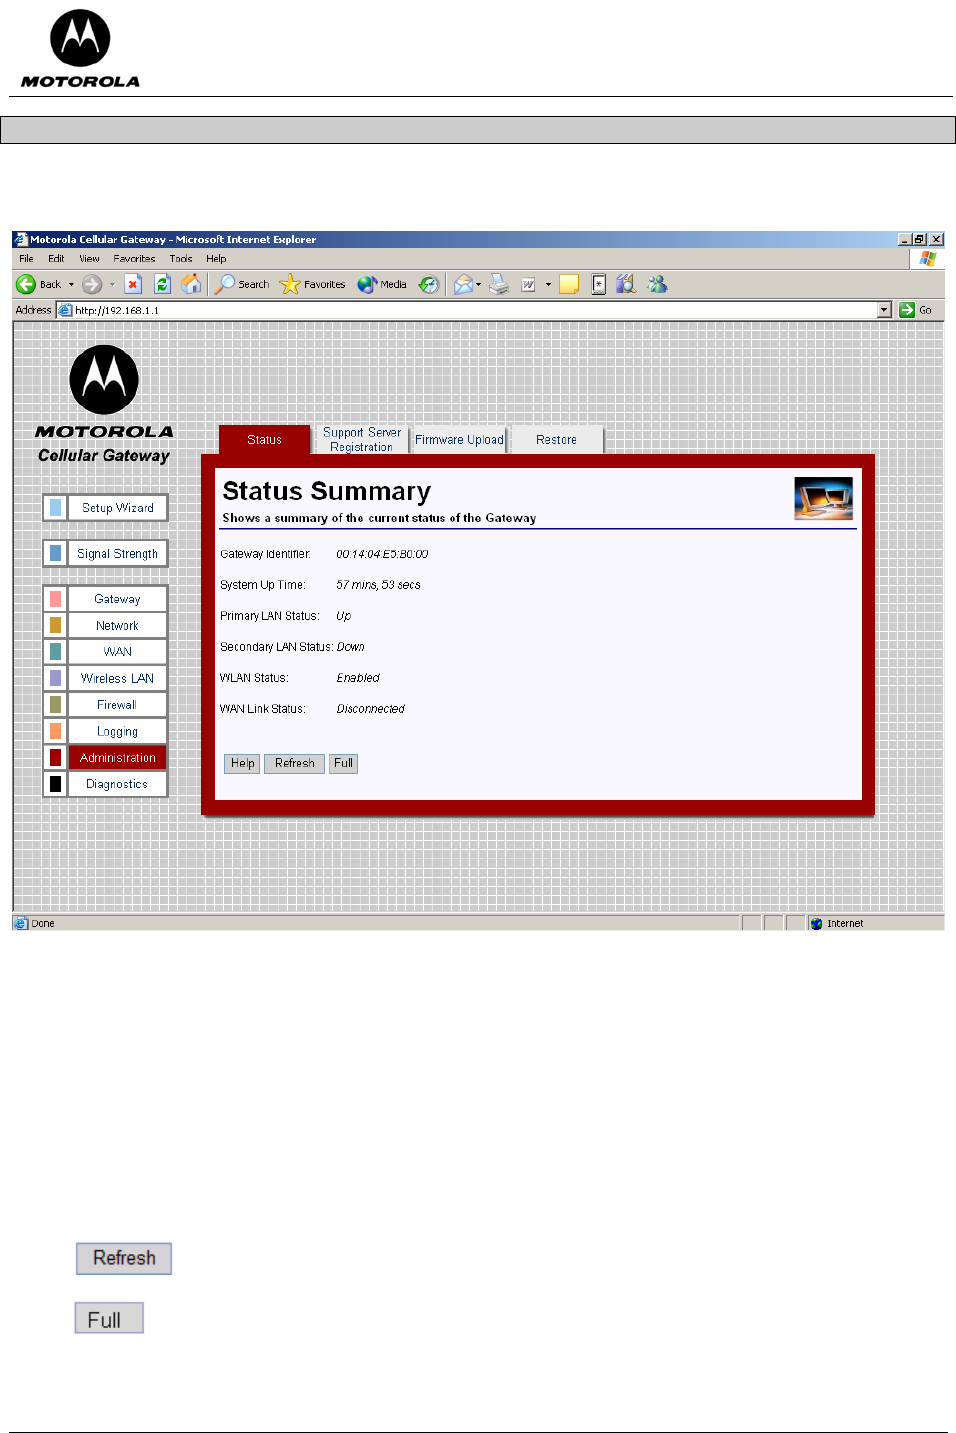Click the address field showing http://192.168.1.1
956x1433 pixels.
coord(474,310)
